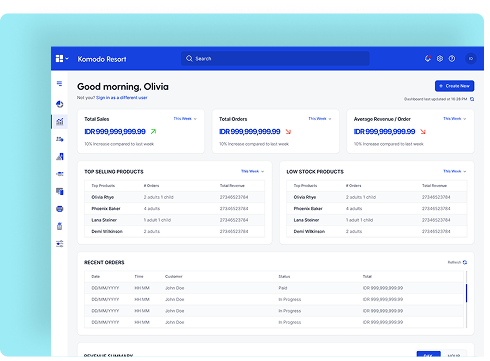Viewport: 490px width, 361px height.
Task: Click the Status column header in Recent Orders
Action: click(x=284, y=276)
